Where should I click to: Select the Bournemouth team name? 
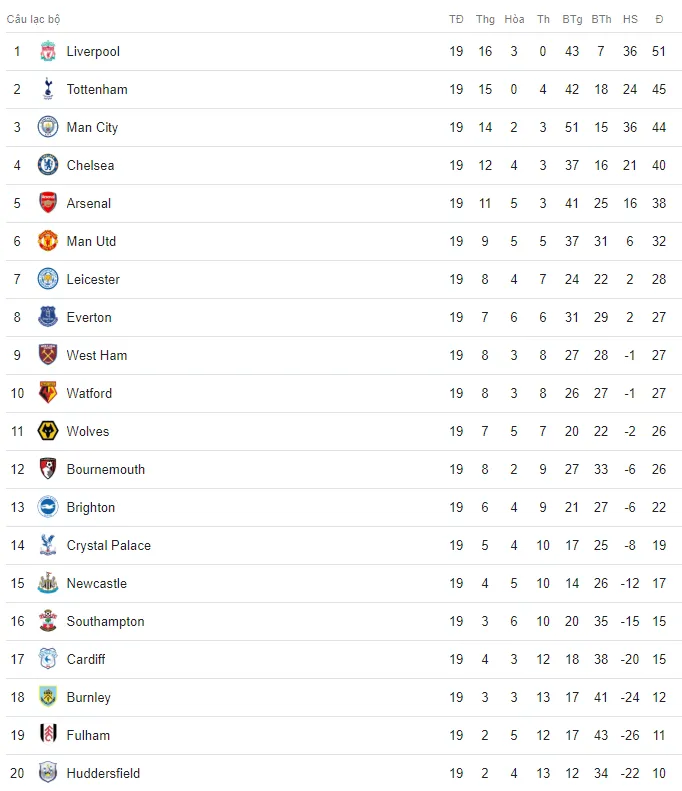[106, 469]
